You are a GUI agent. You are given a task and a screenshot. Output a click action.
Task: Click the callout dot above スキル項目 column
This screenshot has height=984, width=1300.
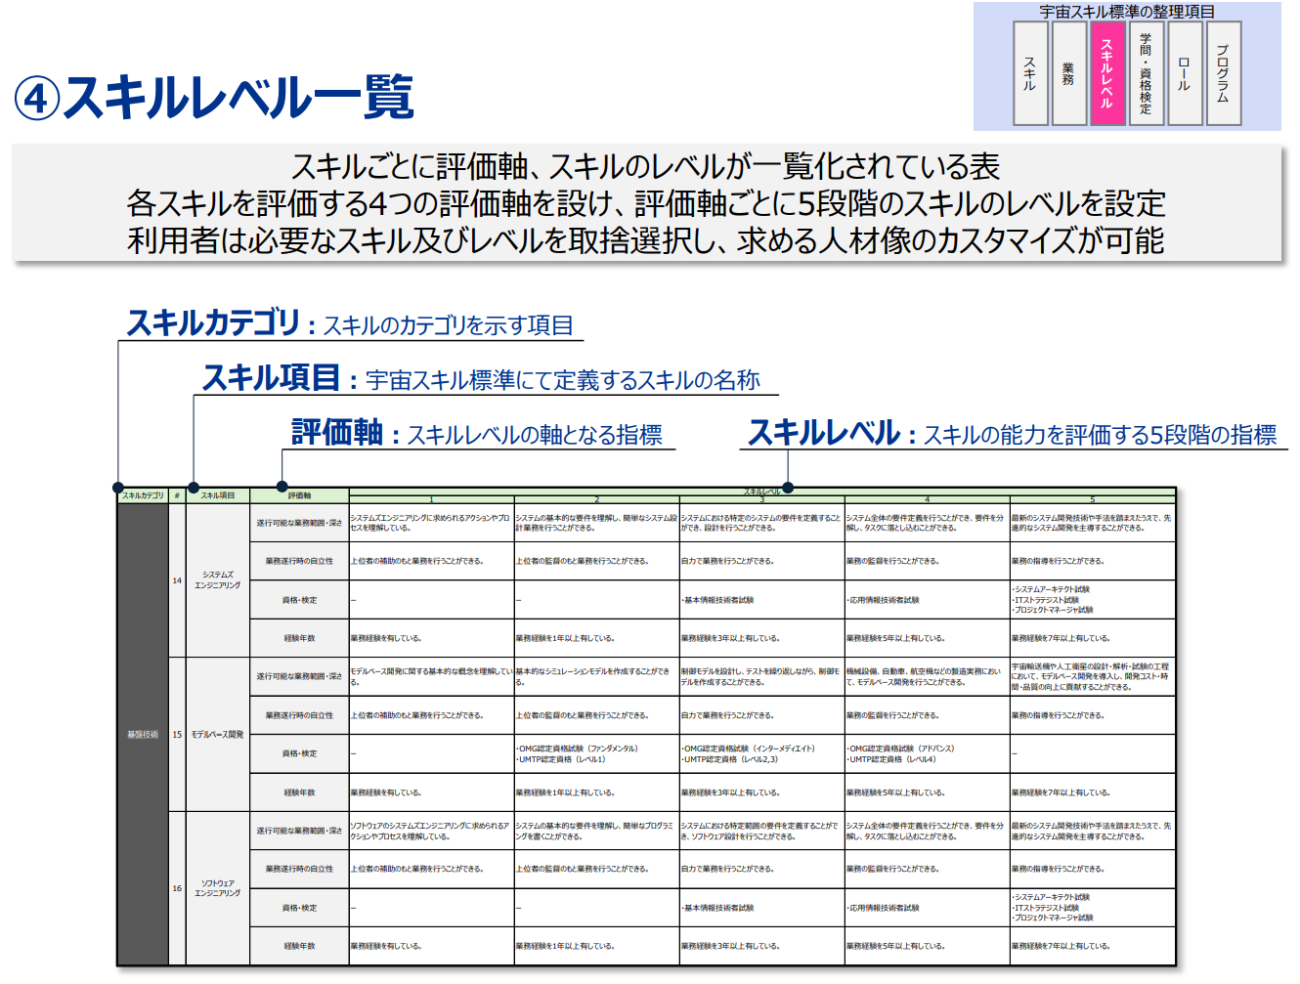tap(193, 488)
